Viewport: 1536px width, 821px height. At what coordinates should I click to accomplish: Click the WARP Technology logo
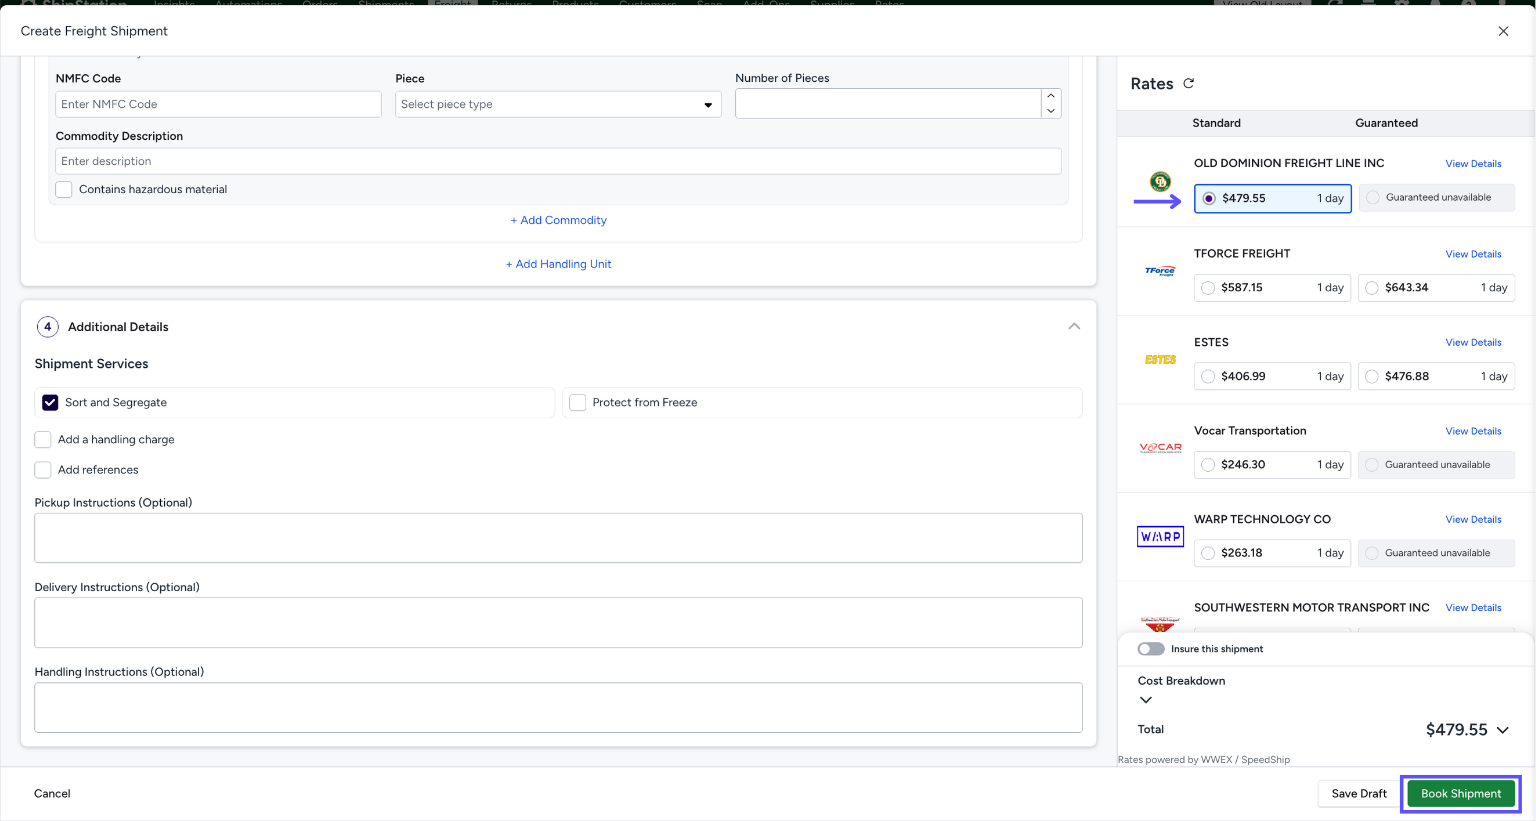1160,537
